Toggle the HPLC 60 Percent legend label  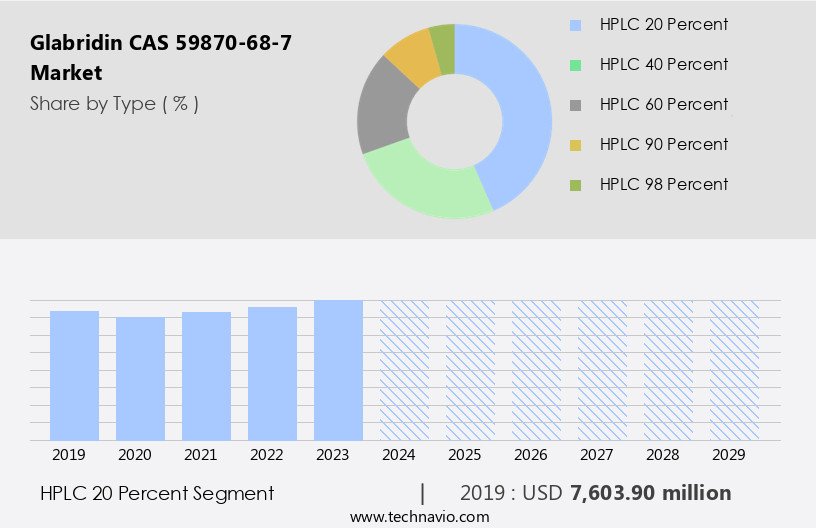(663, 105)
